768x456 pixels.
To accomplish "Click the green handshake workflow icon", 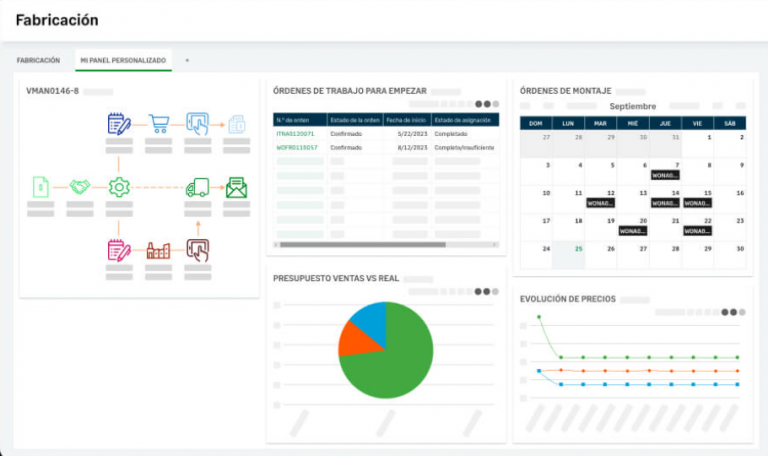I will [x=80, y=187].
